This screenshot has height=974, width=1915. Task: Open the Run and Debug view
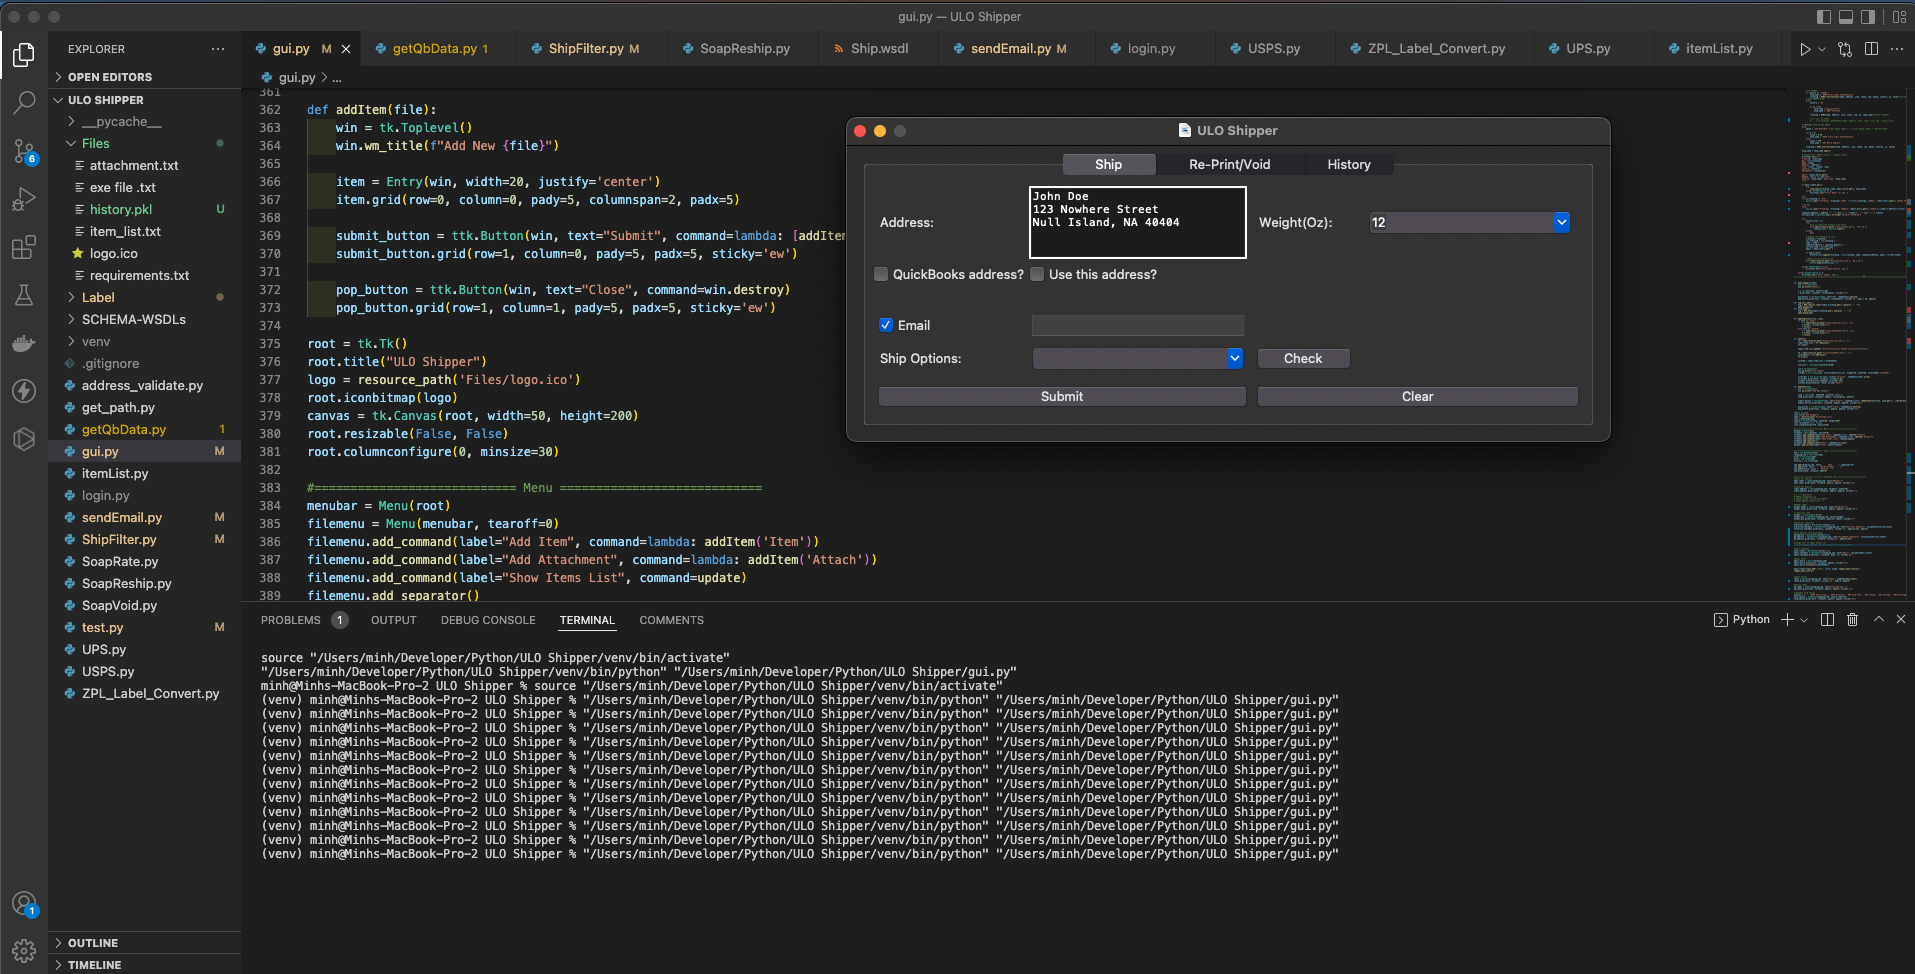click(24, 199)
